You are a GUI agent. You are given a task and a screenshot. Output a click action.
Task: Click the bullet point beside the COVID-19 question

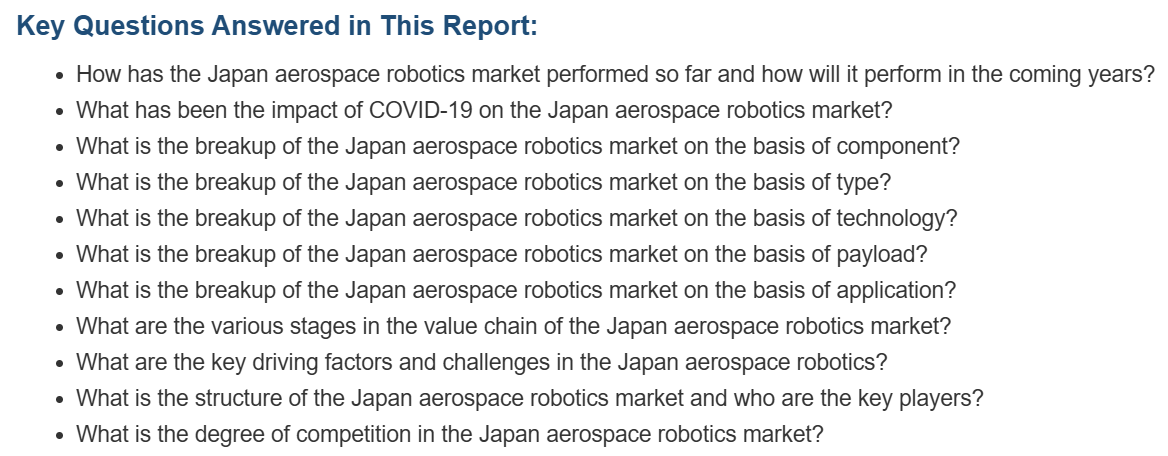(61, 112)
